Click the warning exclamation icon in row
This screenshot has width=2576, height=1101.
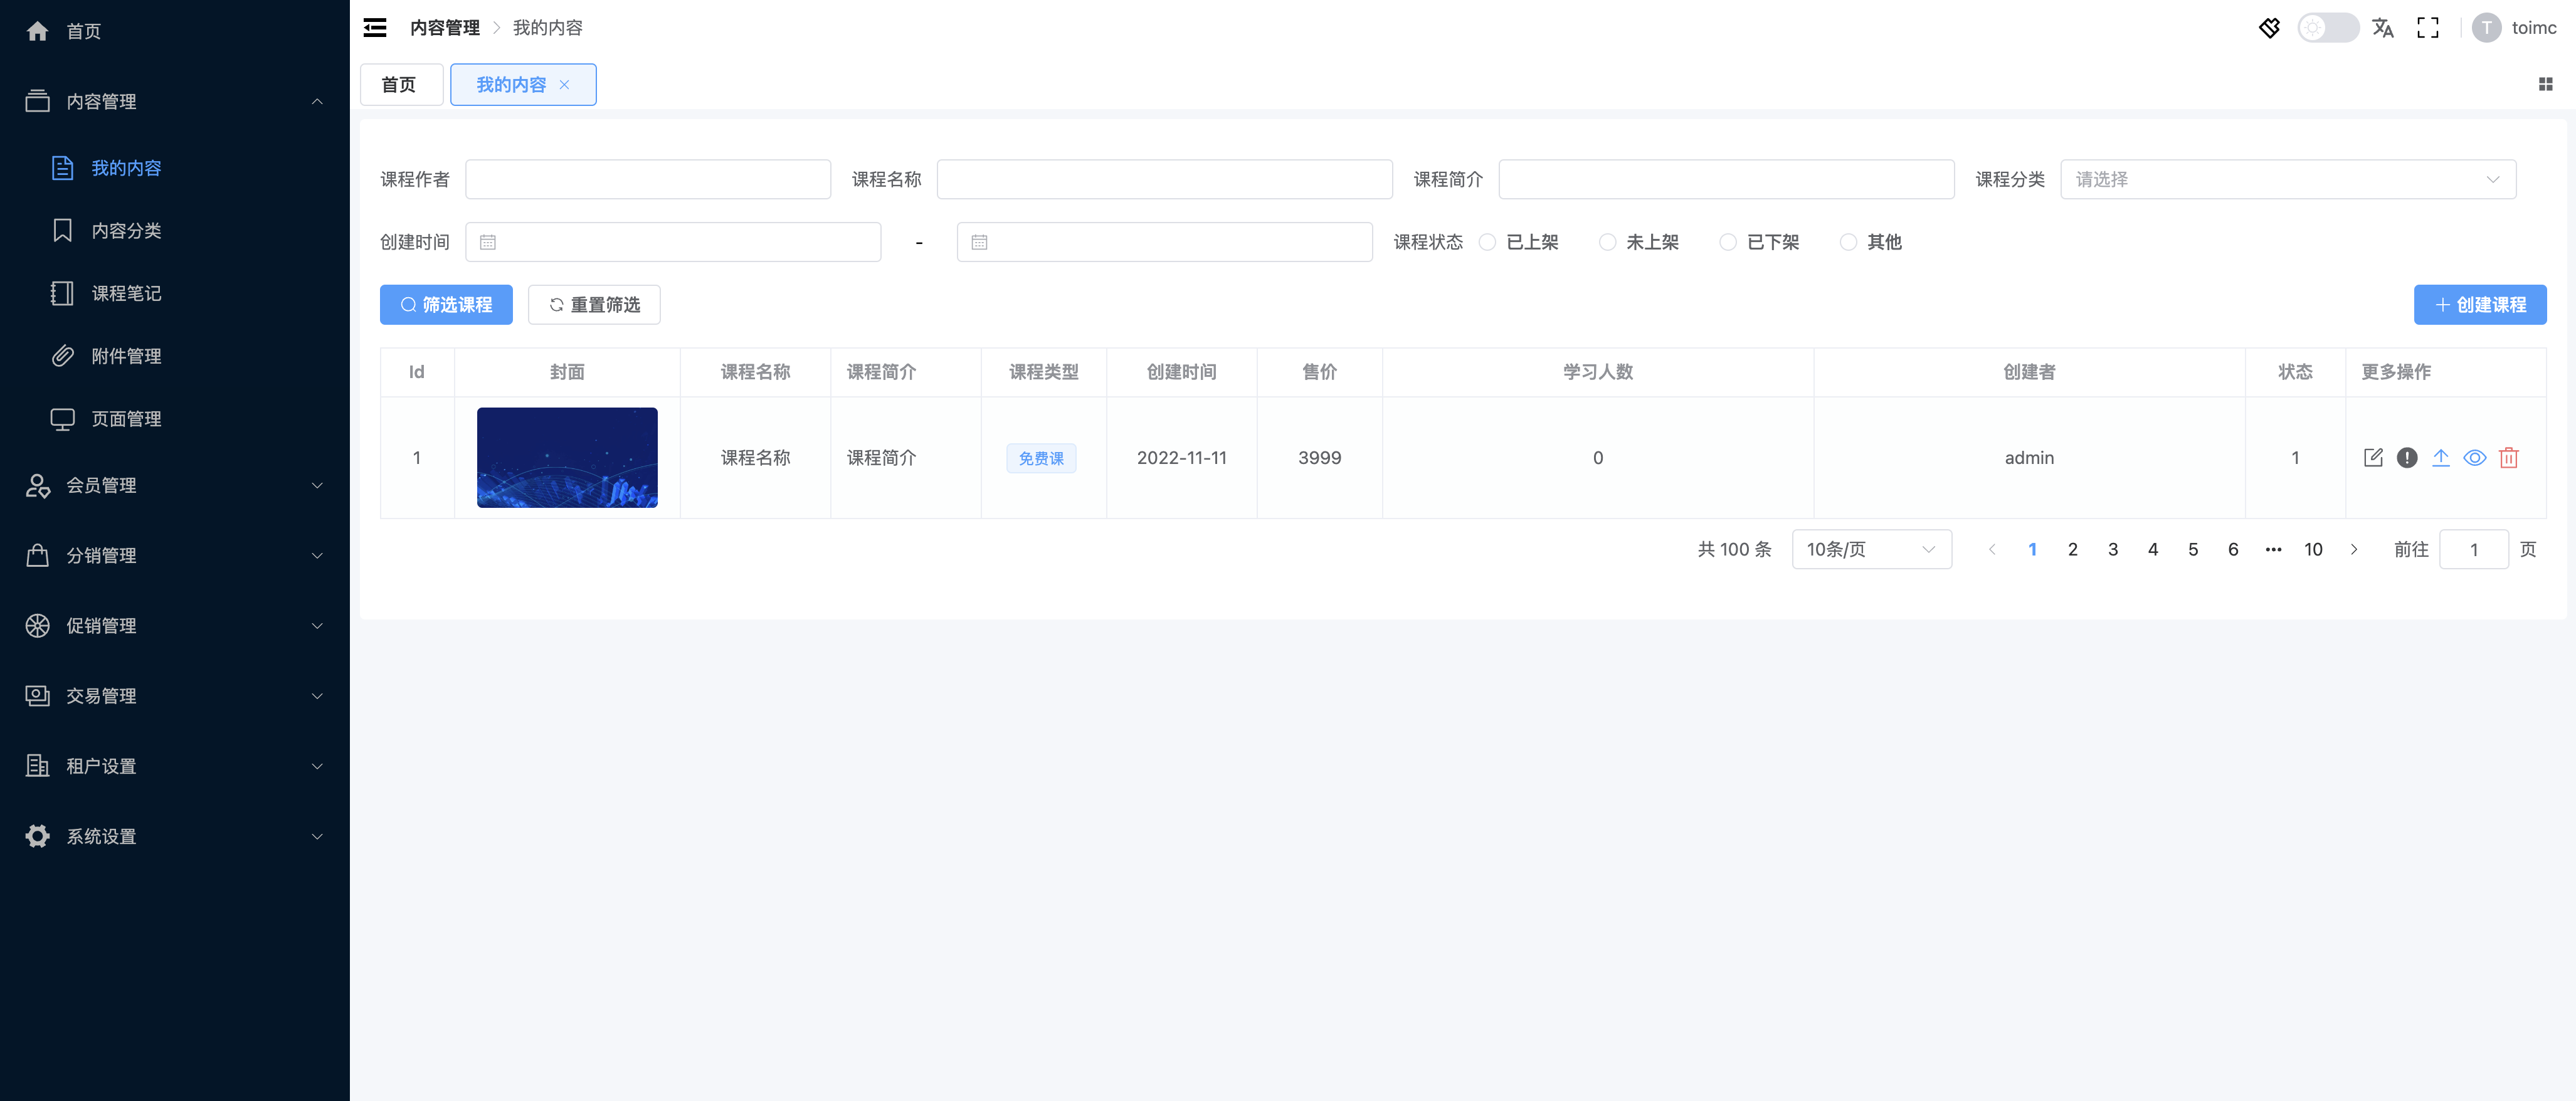(x=2406, y=458)
